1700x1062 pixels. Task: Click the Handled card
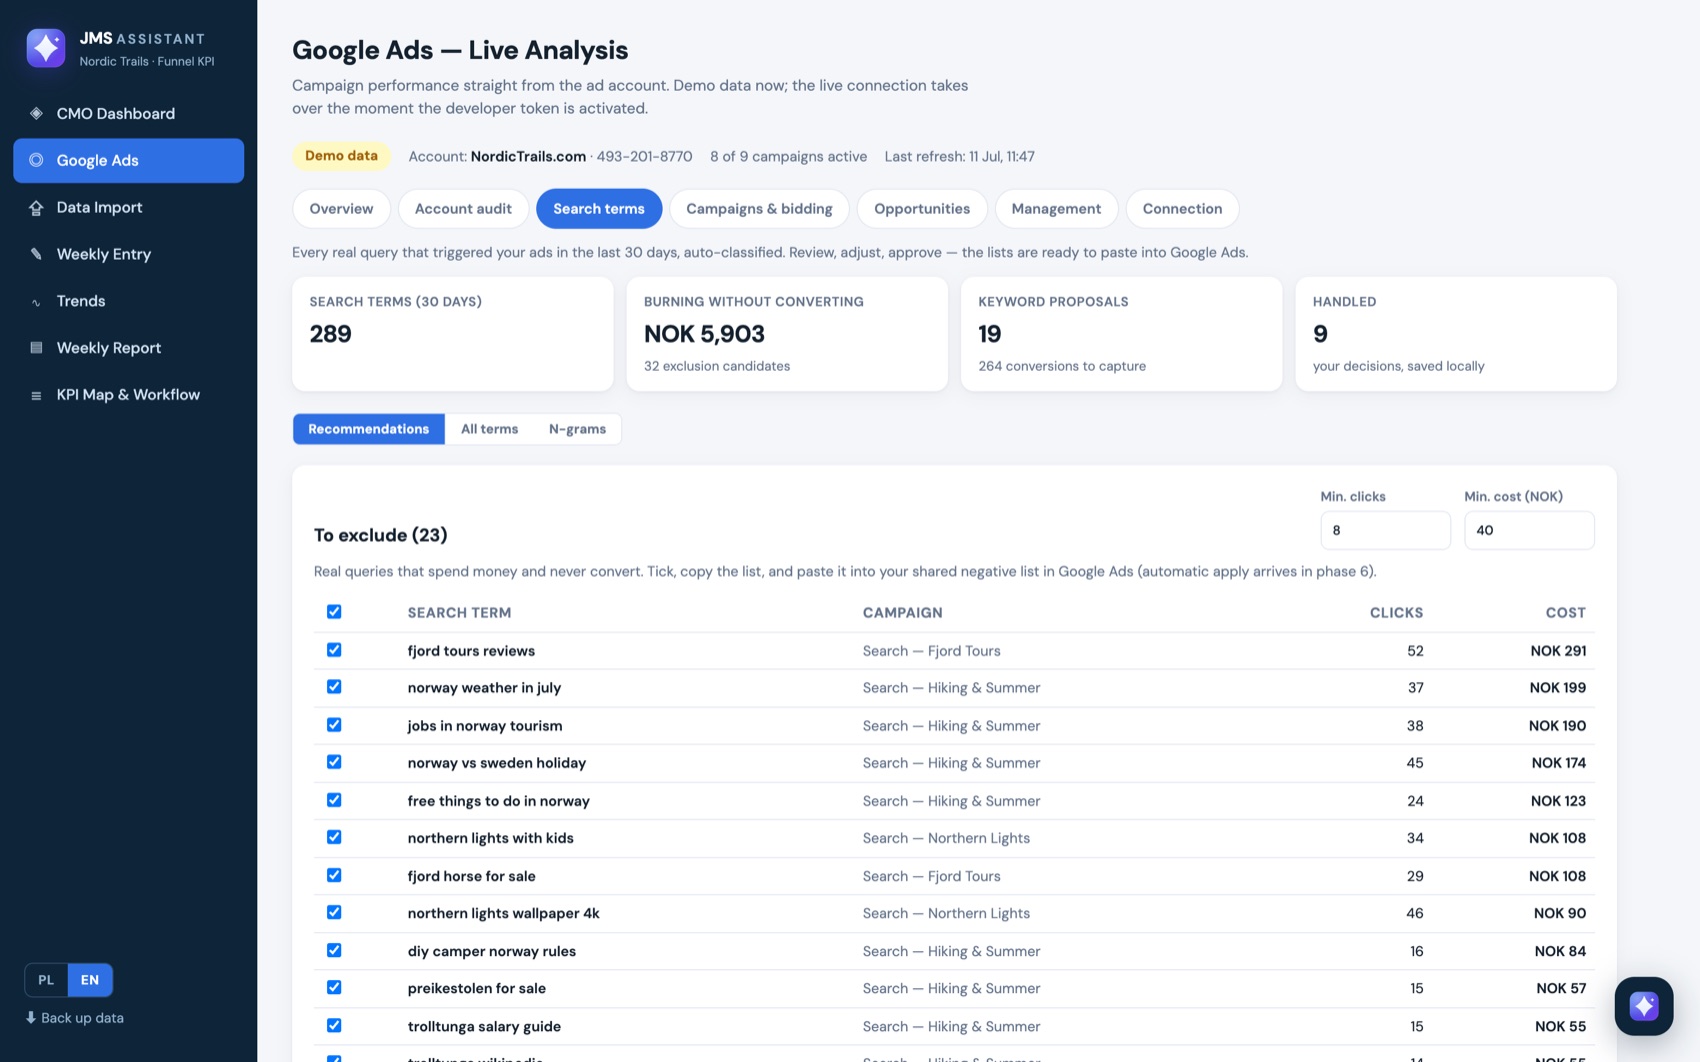point(1456,334)
